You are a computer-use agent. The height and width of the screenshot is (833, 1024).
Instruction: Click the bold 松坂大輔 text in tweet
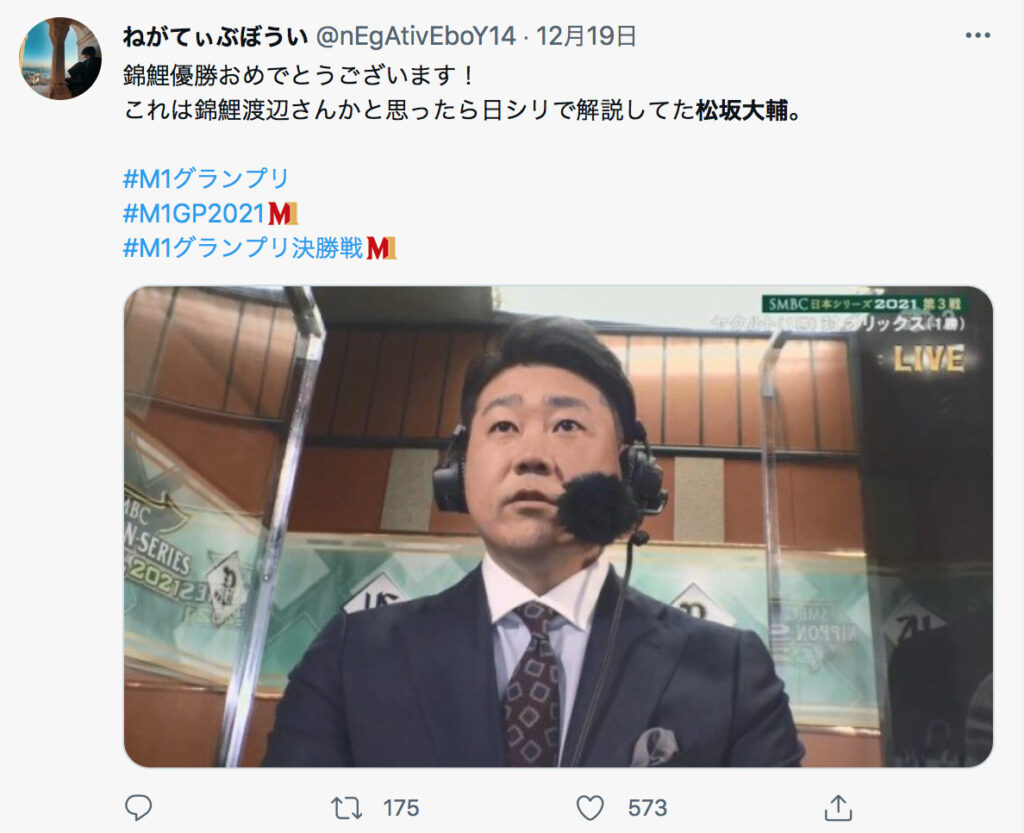click(742, 111)
